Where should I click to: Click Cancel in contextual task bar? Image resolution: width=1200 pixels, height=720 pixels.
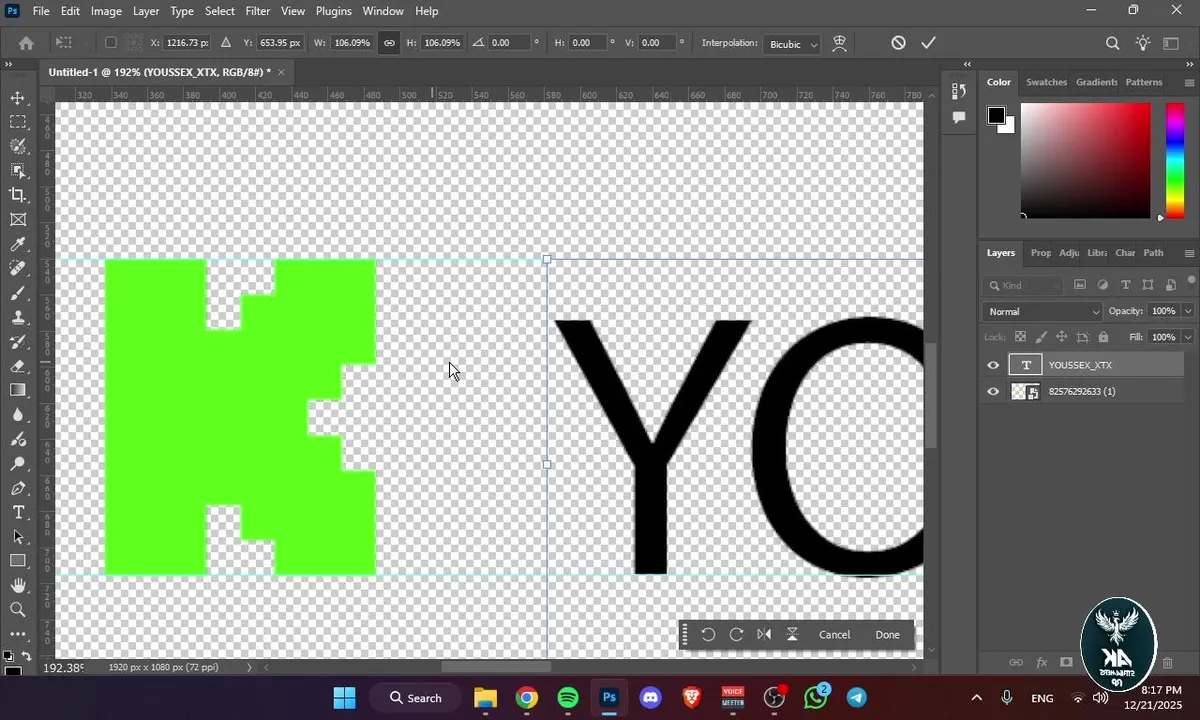[x=834, y=634]
